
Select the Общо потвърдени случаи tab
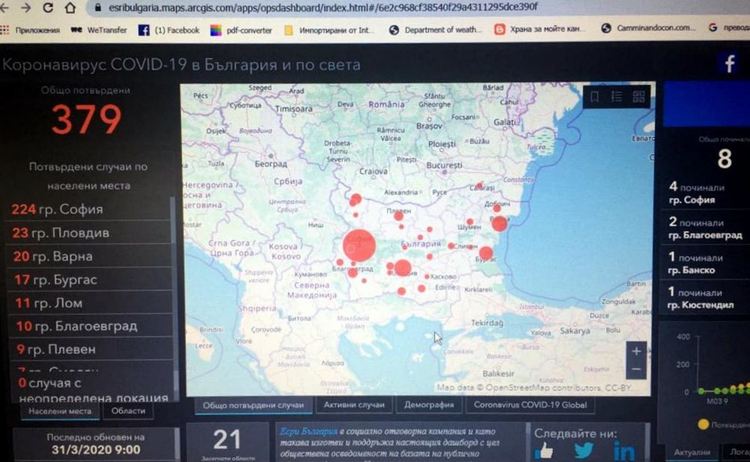coord(253,405)
